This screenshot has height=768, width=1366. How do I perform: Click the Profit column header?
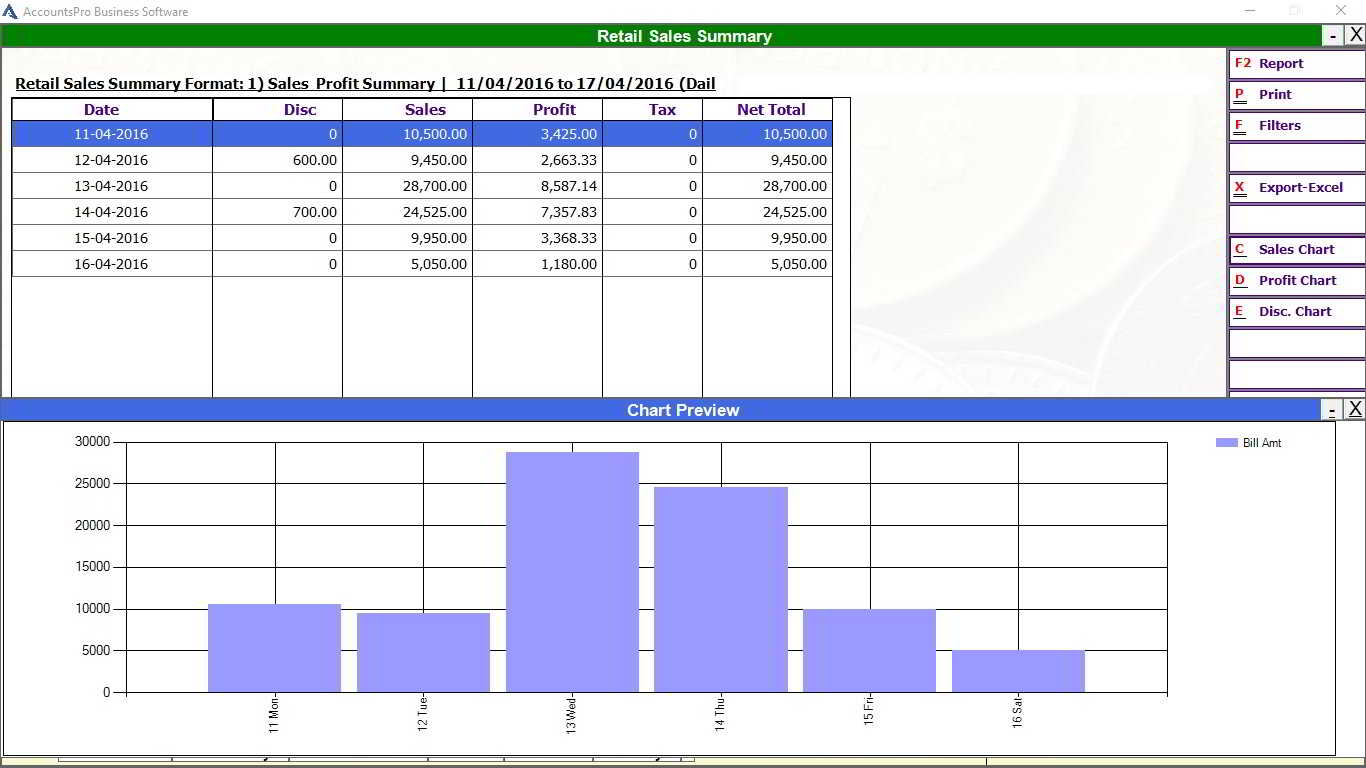tap(554, 110)
